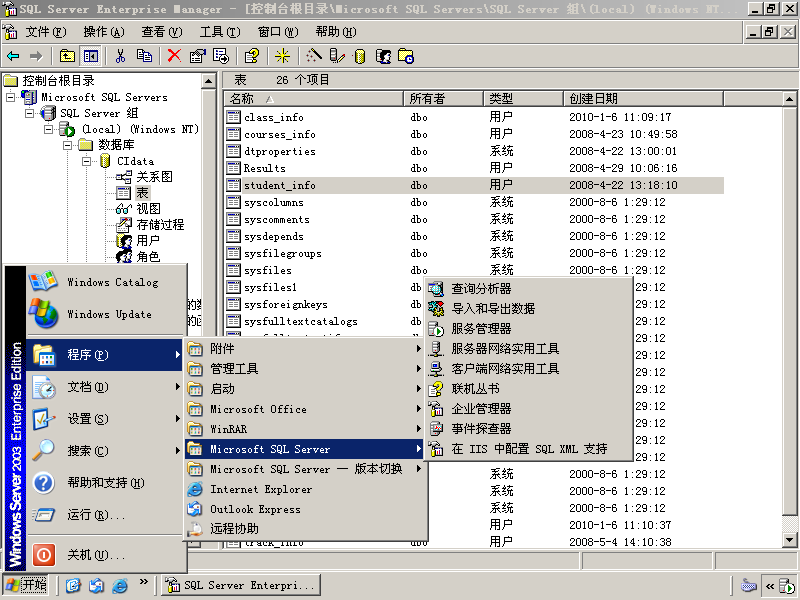Open 事件探查器 menu entry
800x600 pixels.
click(529, 429)
